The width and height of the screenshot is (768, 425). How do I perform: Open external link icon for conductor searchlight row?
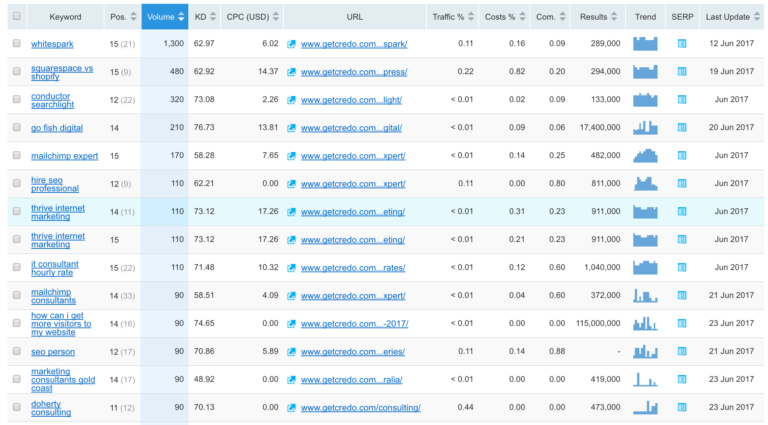(x=291, y=100)
